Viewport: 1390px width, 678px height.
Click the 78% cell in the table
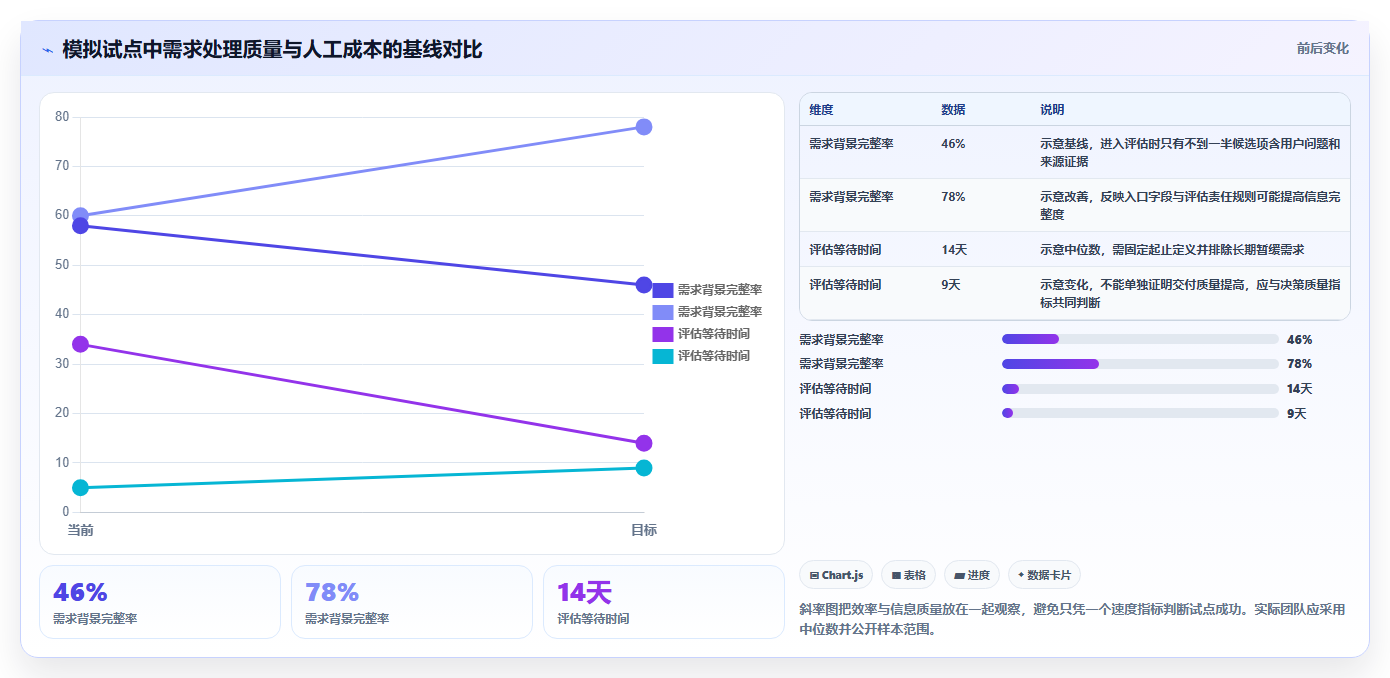(x=953, y=197)
